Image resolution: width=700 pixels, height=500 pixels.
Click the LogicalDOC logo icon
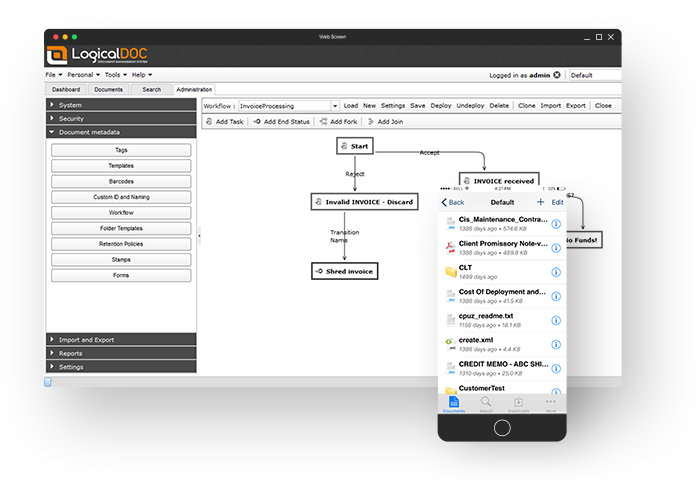tap(57, 55)
